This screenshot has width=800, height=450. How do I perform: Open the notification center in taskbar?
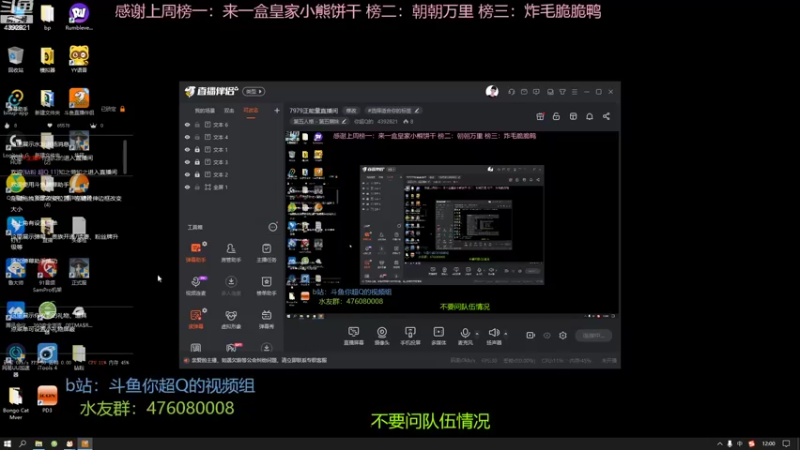pos(787,444)
